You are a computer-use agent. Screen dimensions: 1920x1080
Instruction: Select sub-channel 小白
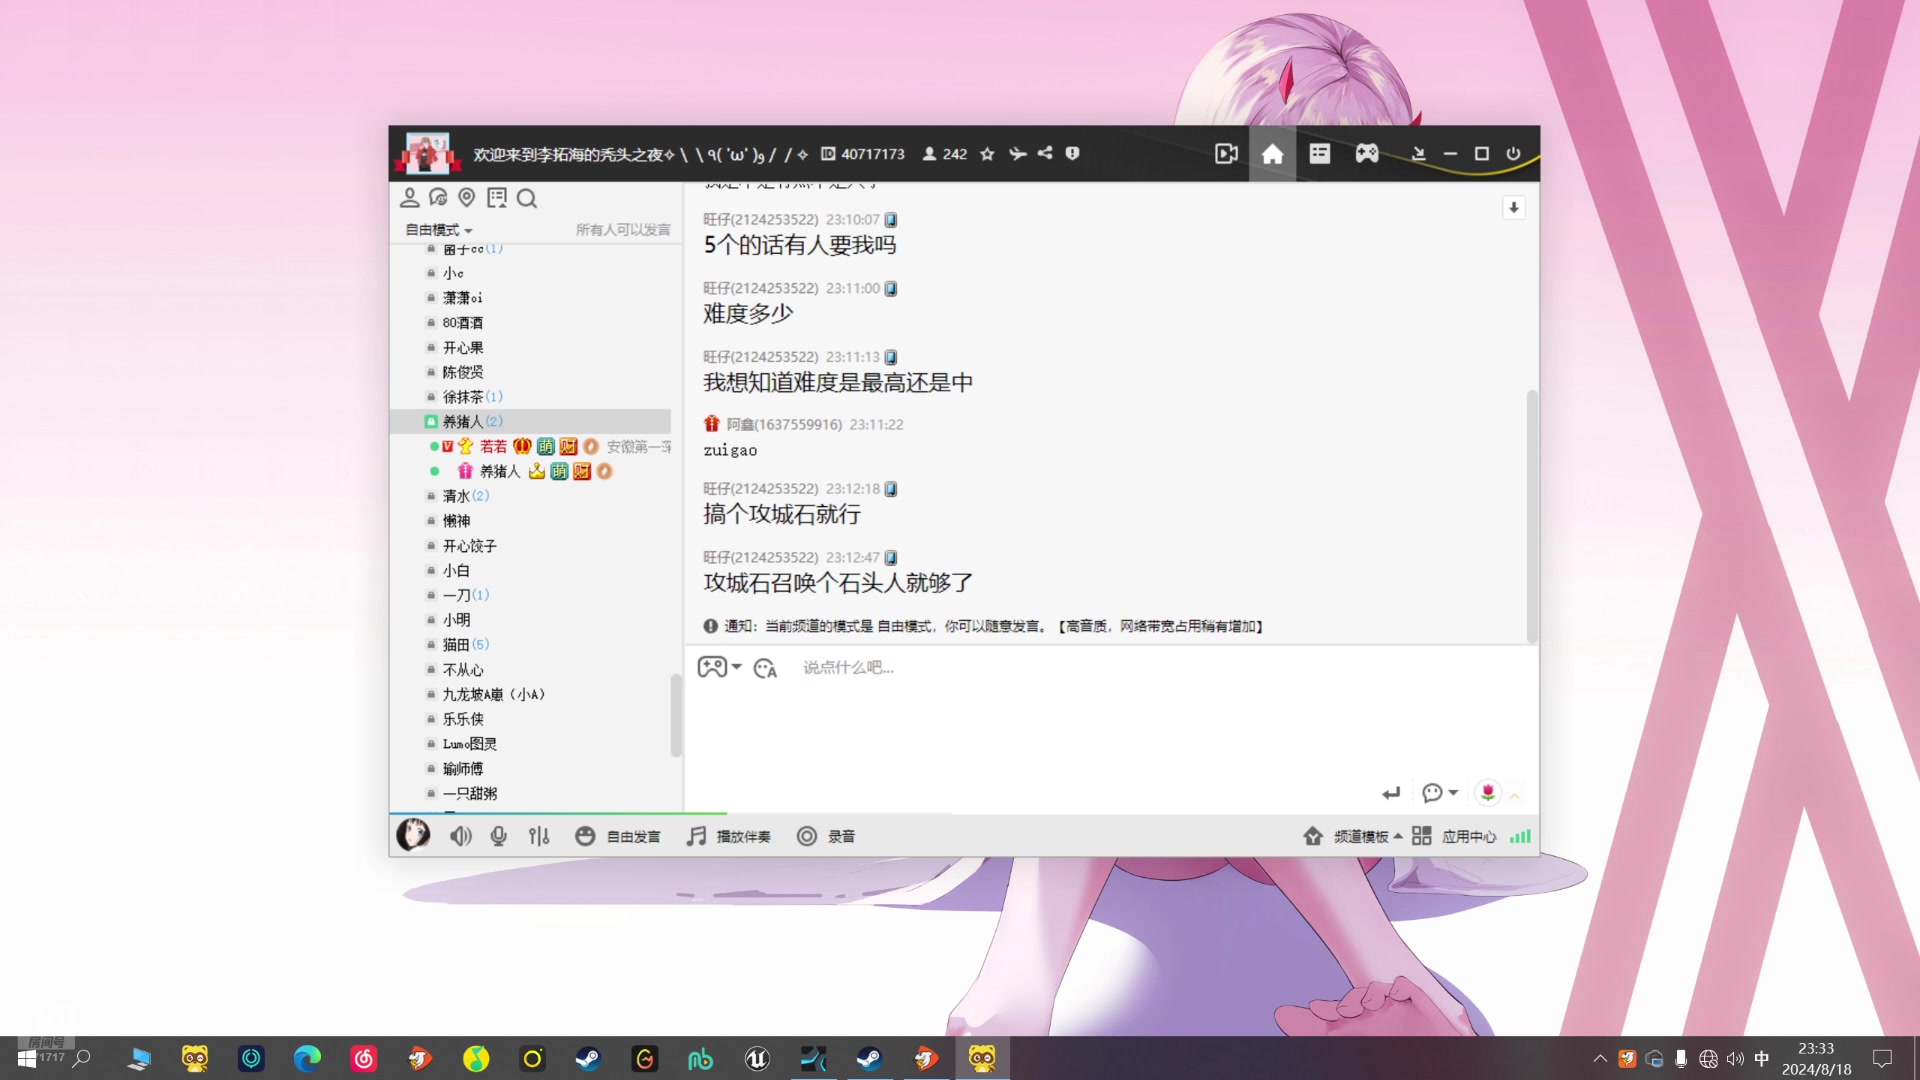tap(456, 570)
